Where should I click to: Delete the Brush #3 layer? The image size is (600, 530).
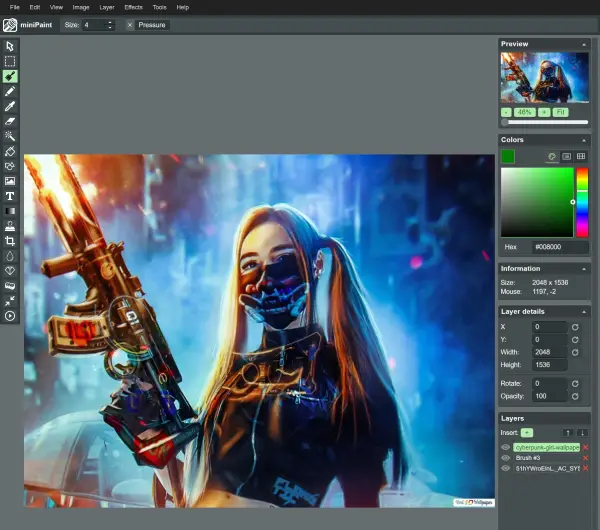coord(585,458)
